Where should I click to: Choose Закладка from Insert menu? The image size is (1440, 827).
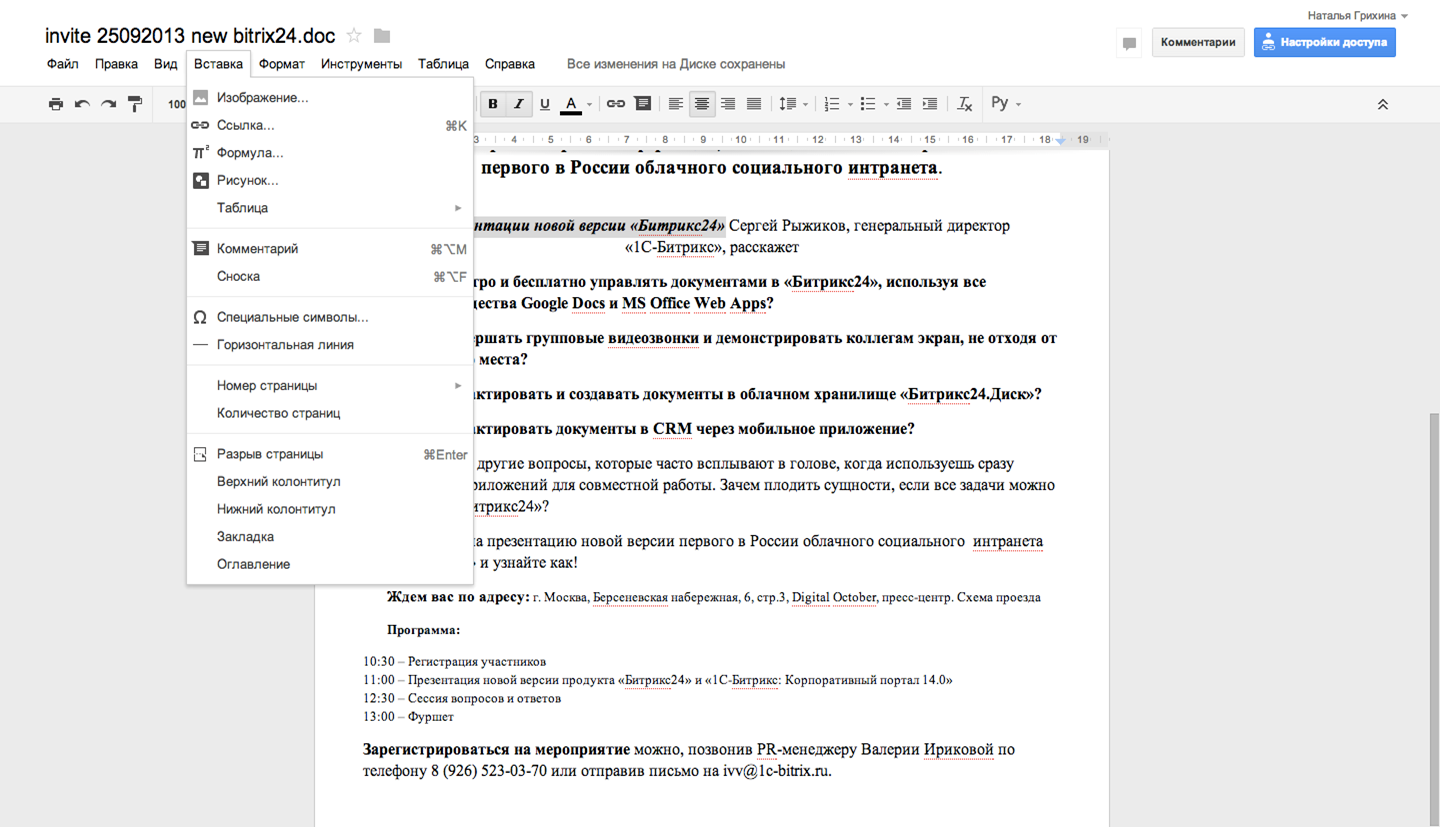pos(330,537)
